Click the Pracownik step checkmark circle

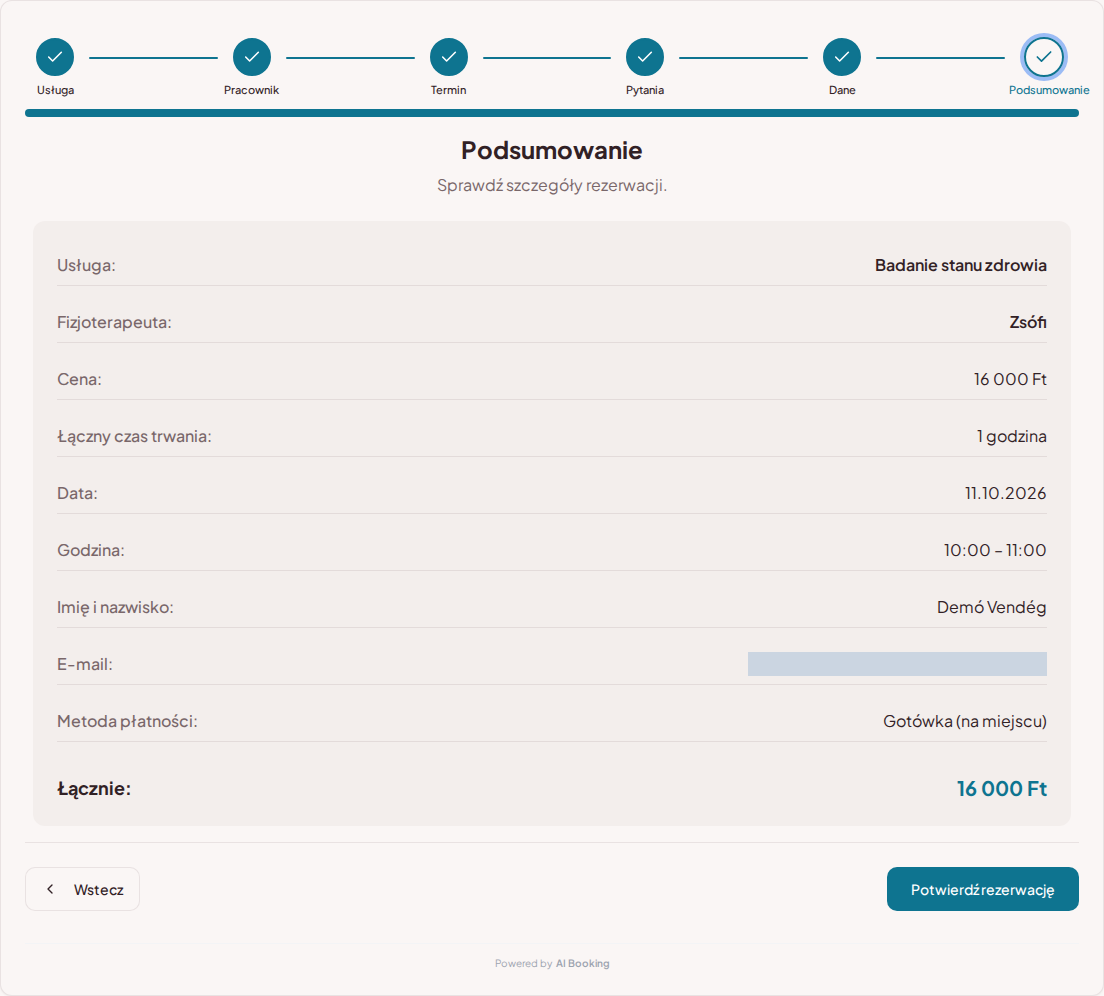[x=252, y=57]
